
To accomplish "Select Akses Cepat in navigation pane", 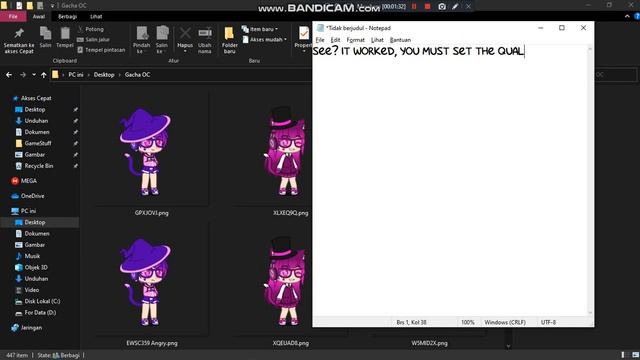I will [36, 98].
